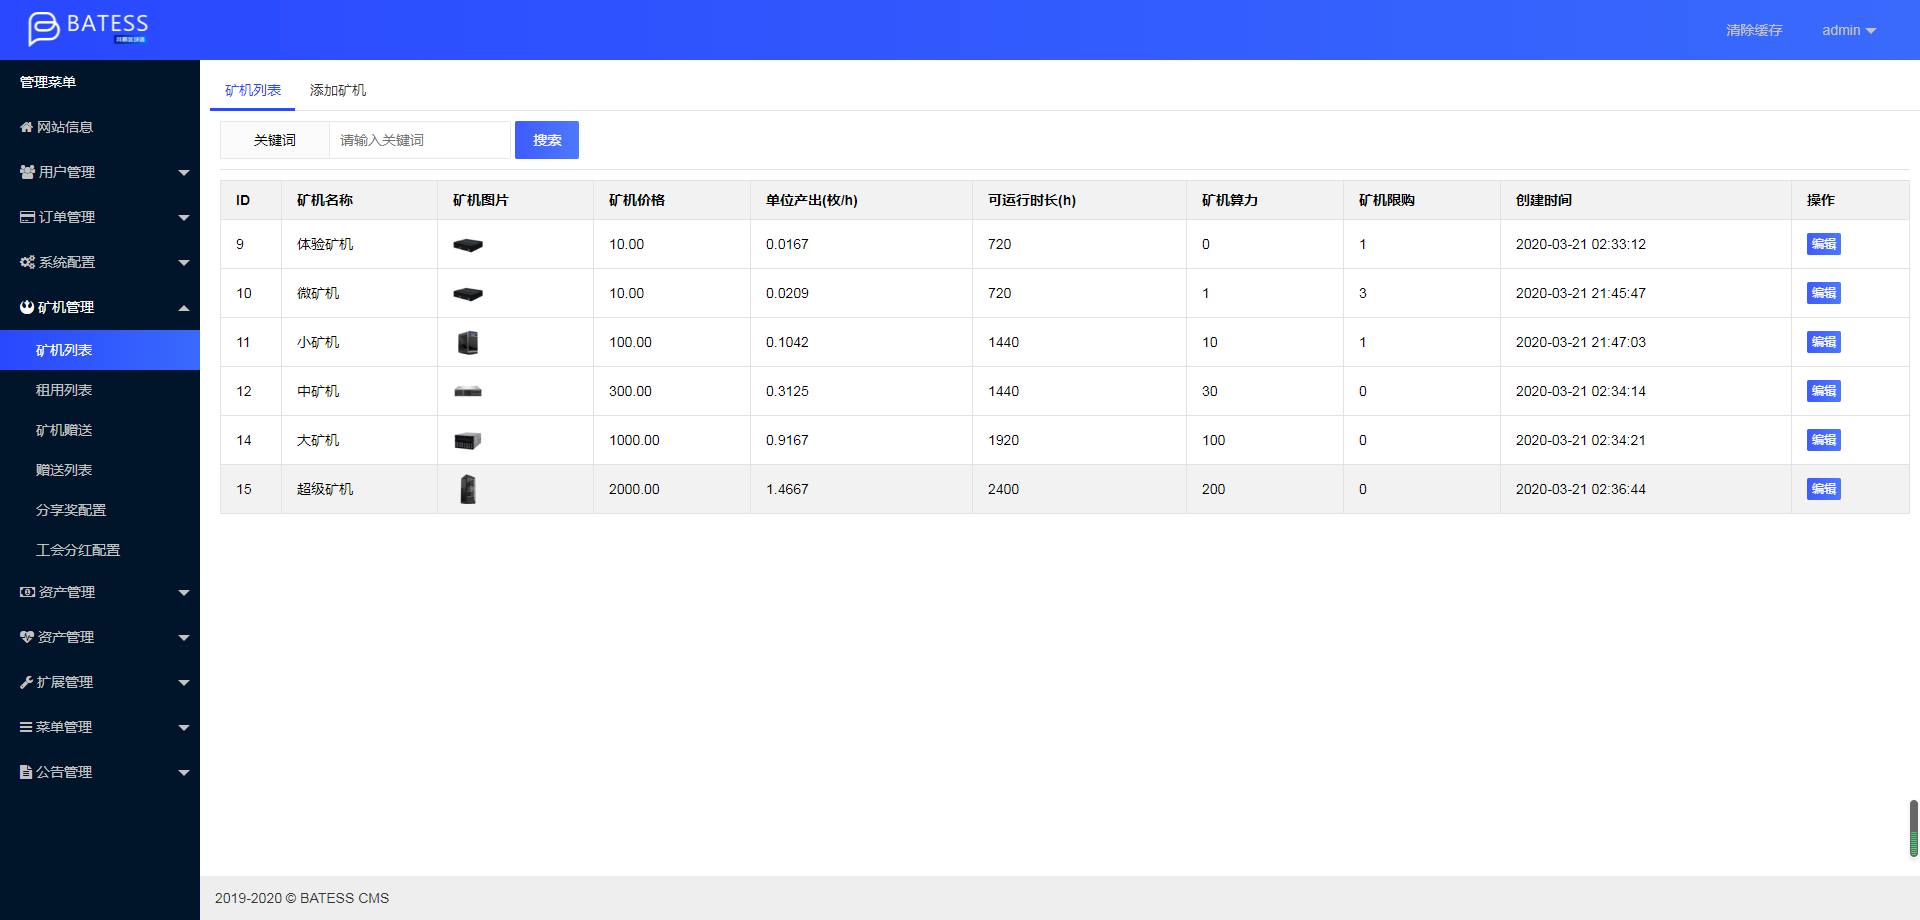
Task: Expand the admin account dropdown
Action: click(1849, 30)
